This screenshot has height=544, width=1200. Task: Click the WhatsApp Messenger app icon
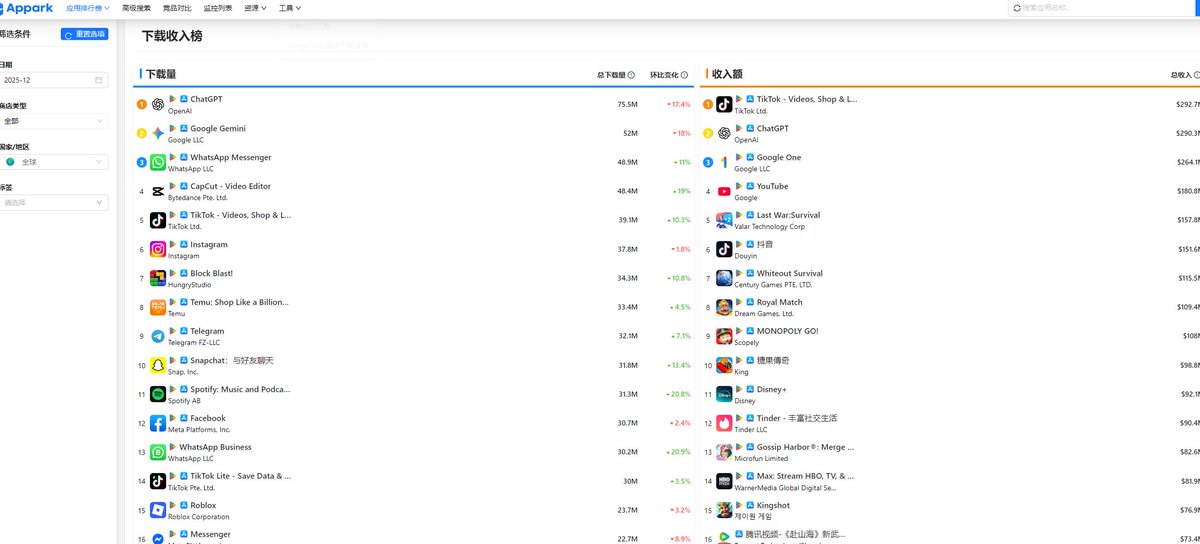point(158,163)
